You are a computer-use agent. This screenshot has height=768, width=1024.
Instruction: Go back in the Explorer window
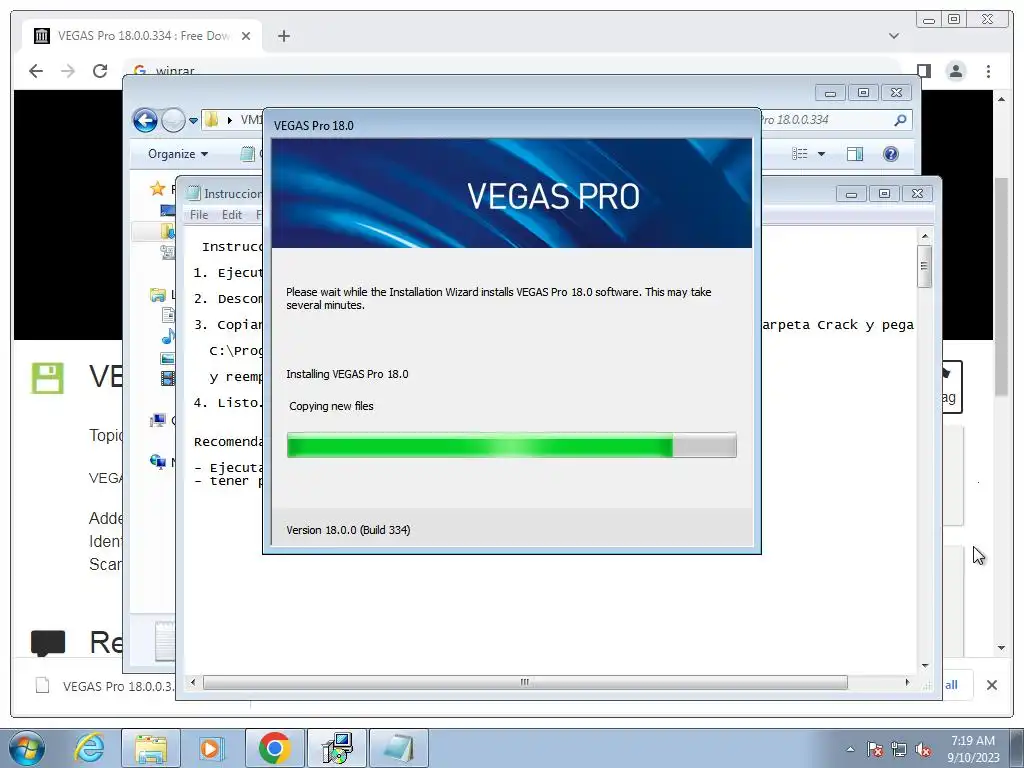point(145,120)
